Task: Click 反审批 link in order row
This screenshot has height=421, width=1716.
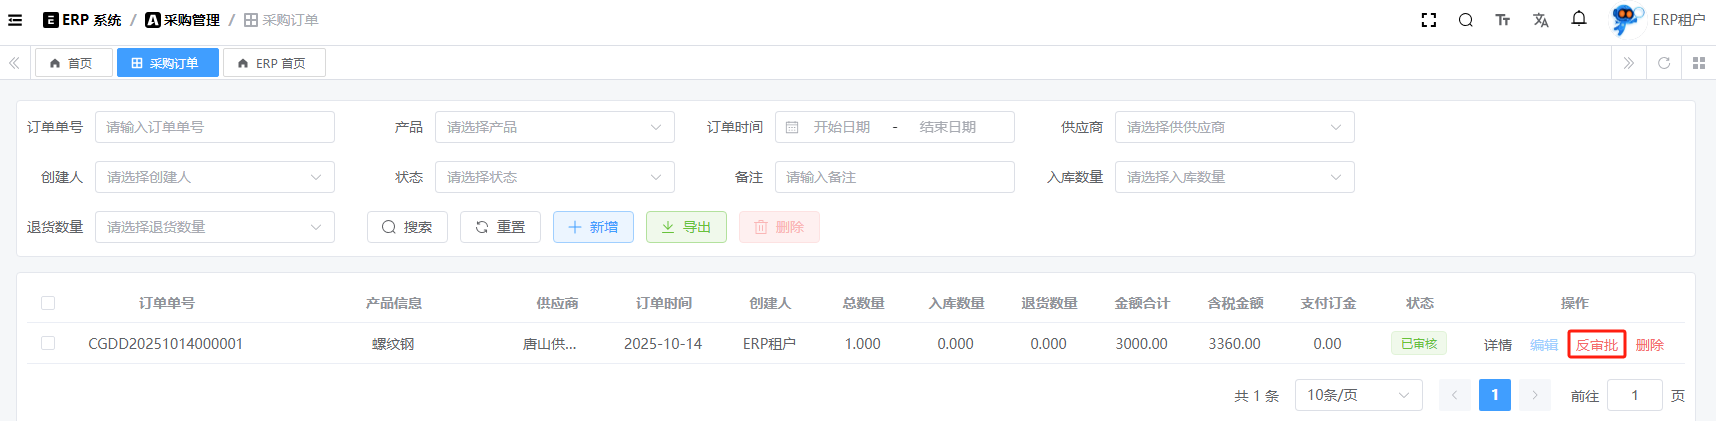Action: (x=1596, y=345)
